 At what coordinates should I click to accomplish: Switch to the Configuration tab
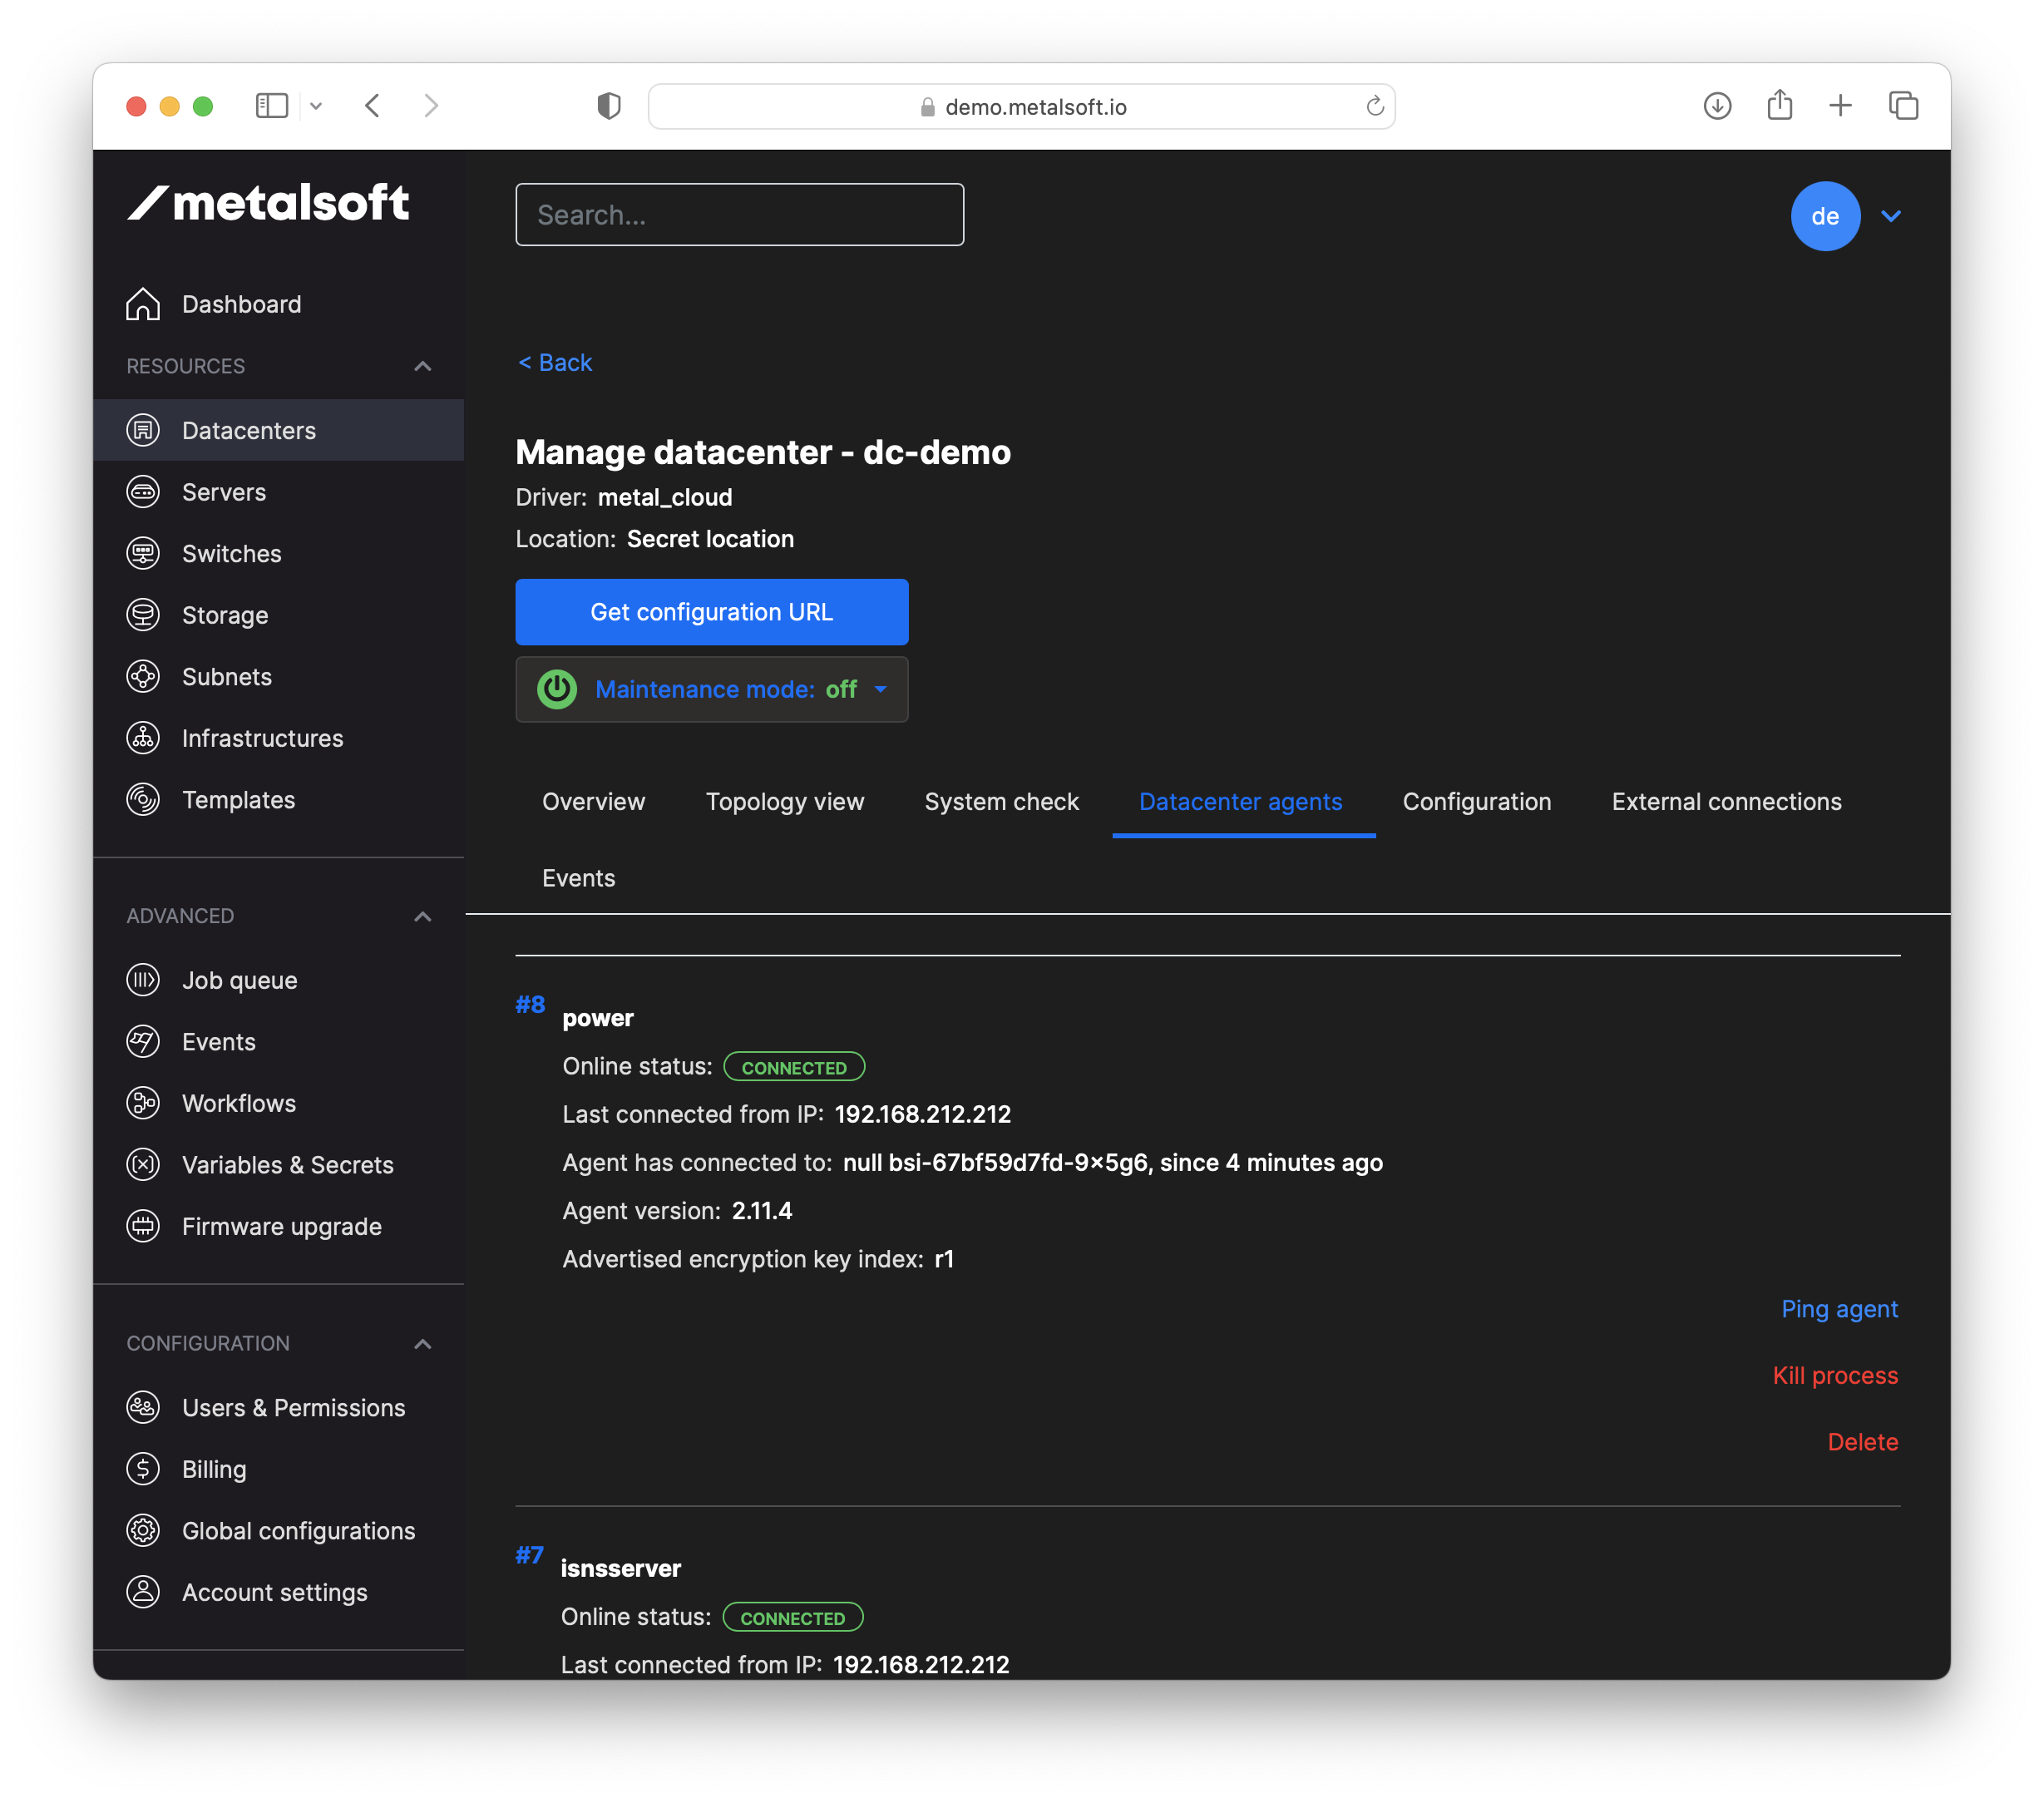(x=1477, y=801)
